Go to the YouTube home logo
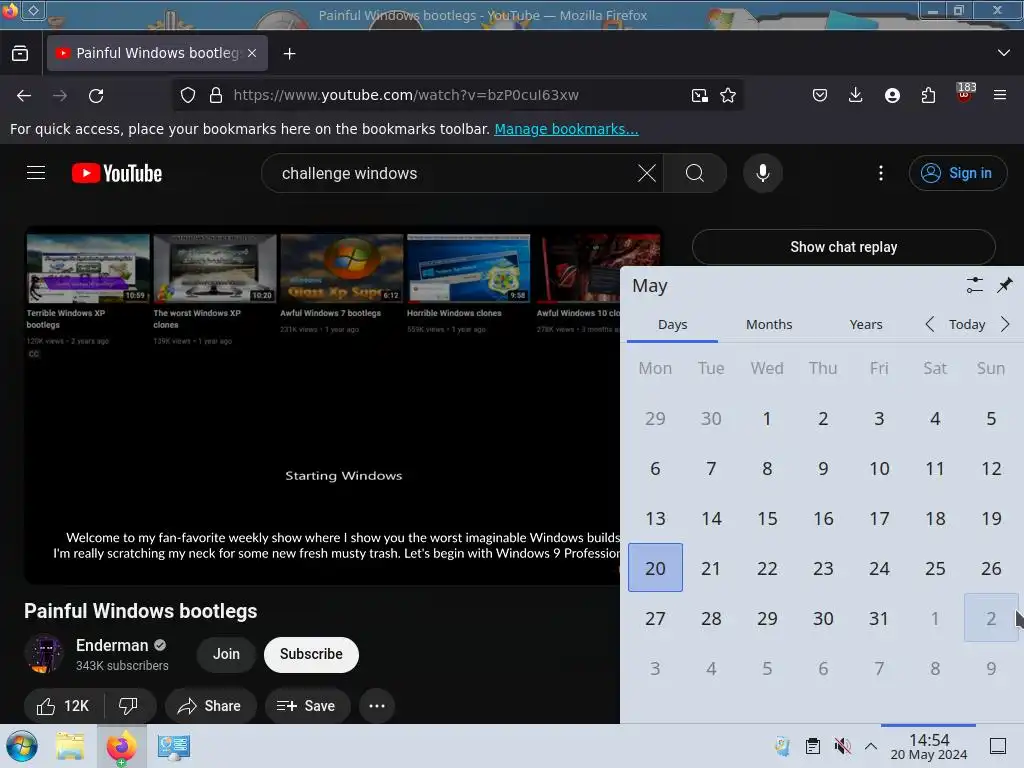This screenshot has height=768, width=1024. tap(117, 173)
